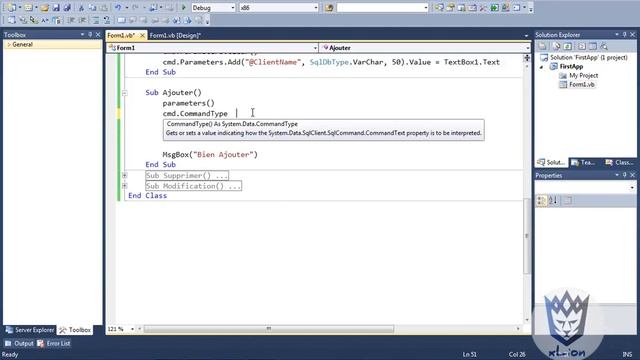The image size is (640, 360).
Task: Select the Toolbox tab at bottom
Action: coord(75,330)
